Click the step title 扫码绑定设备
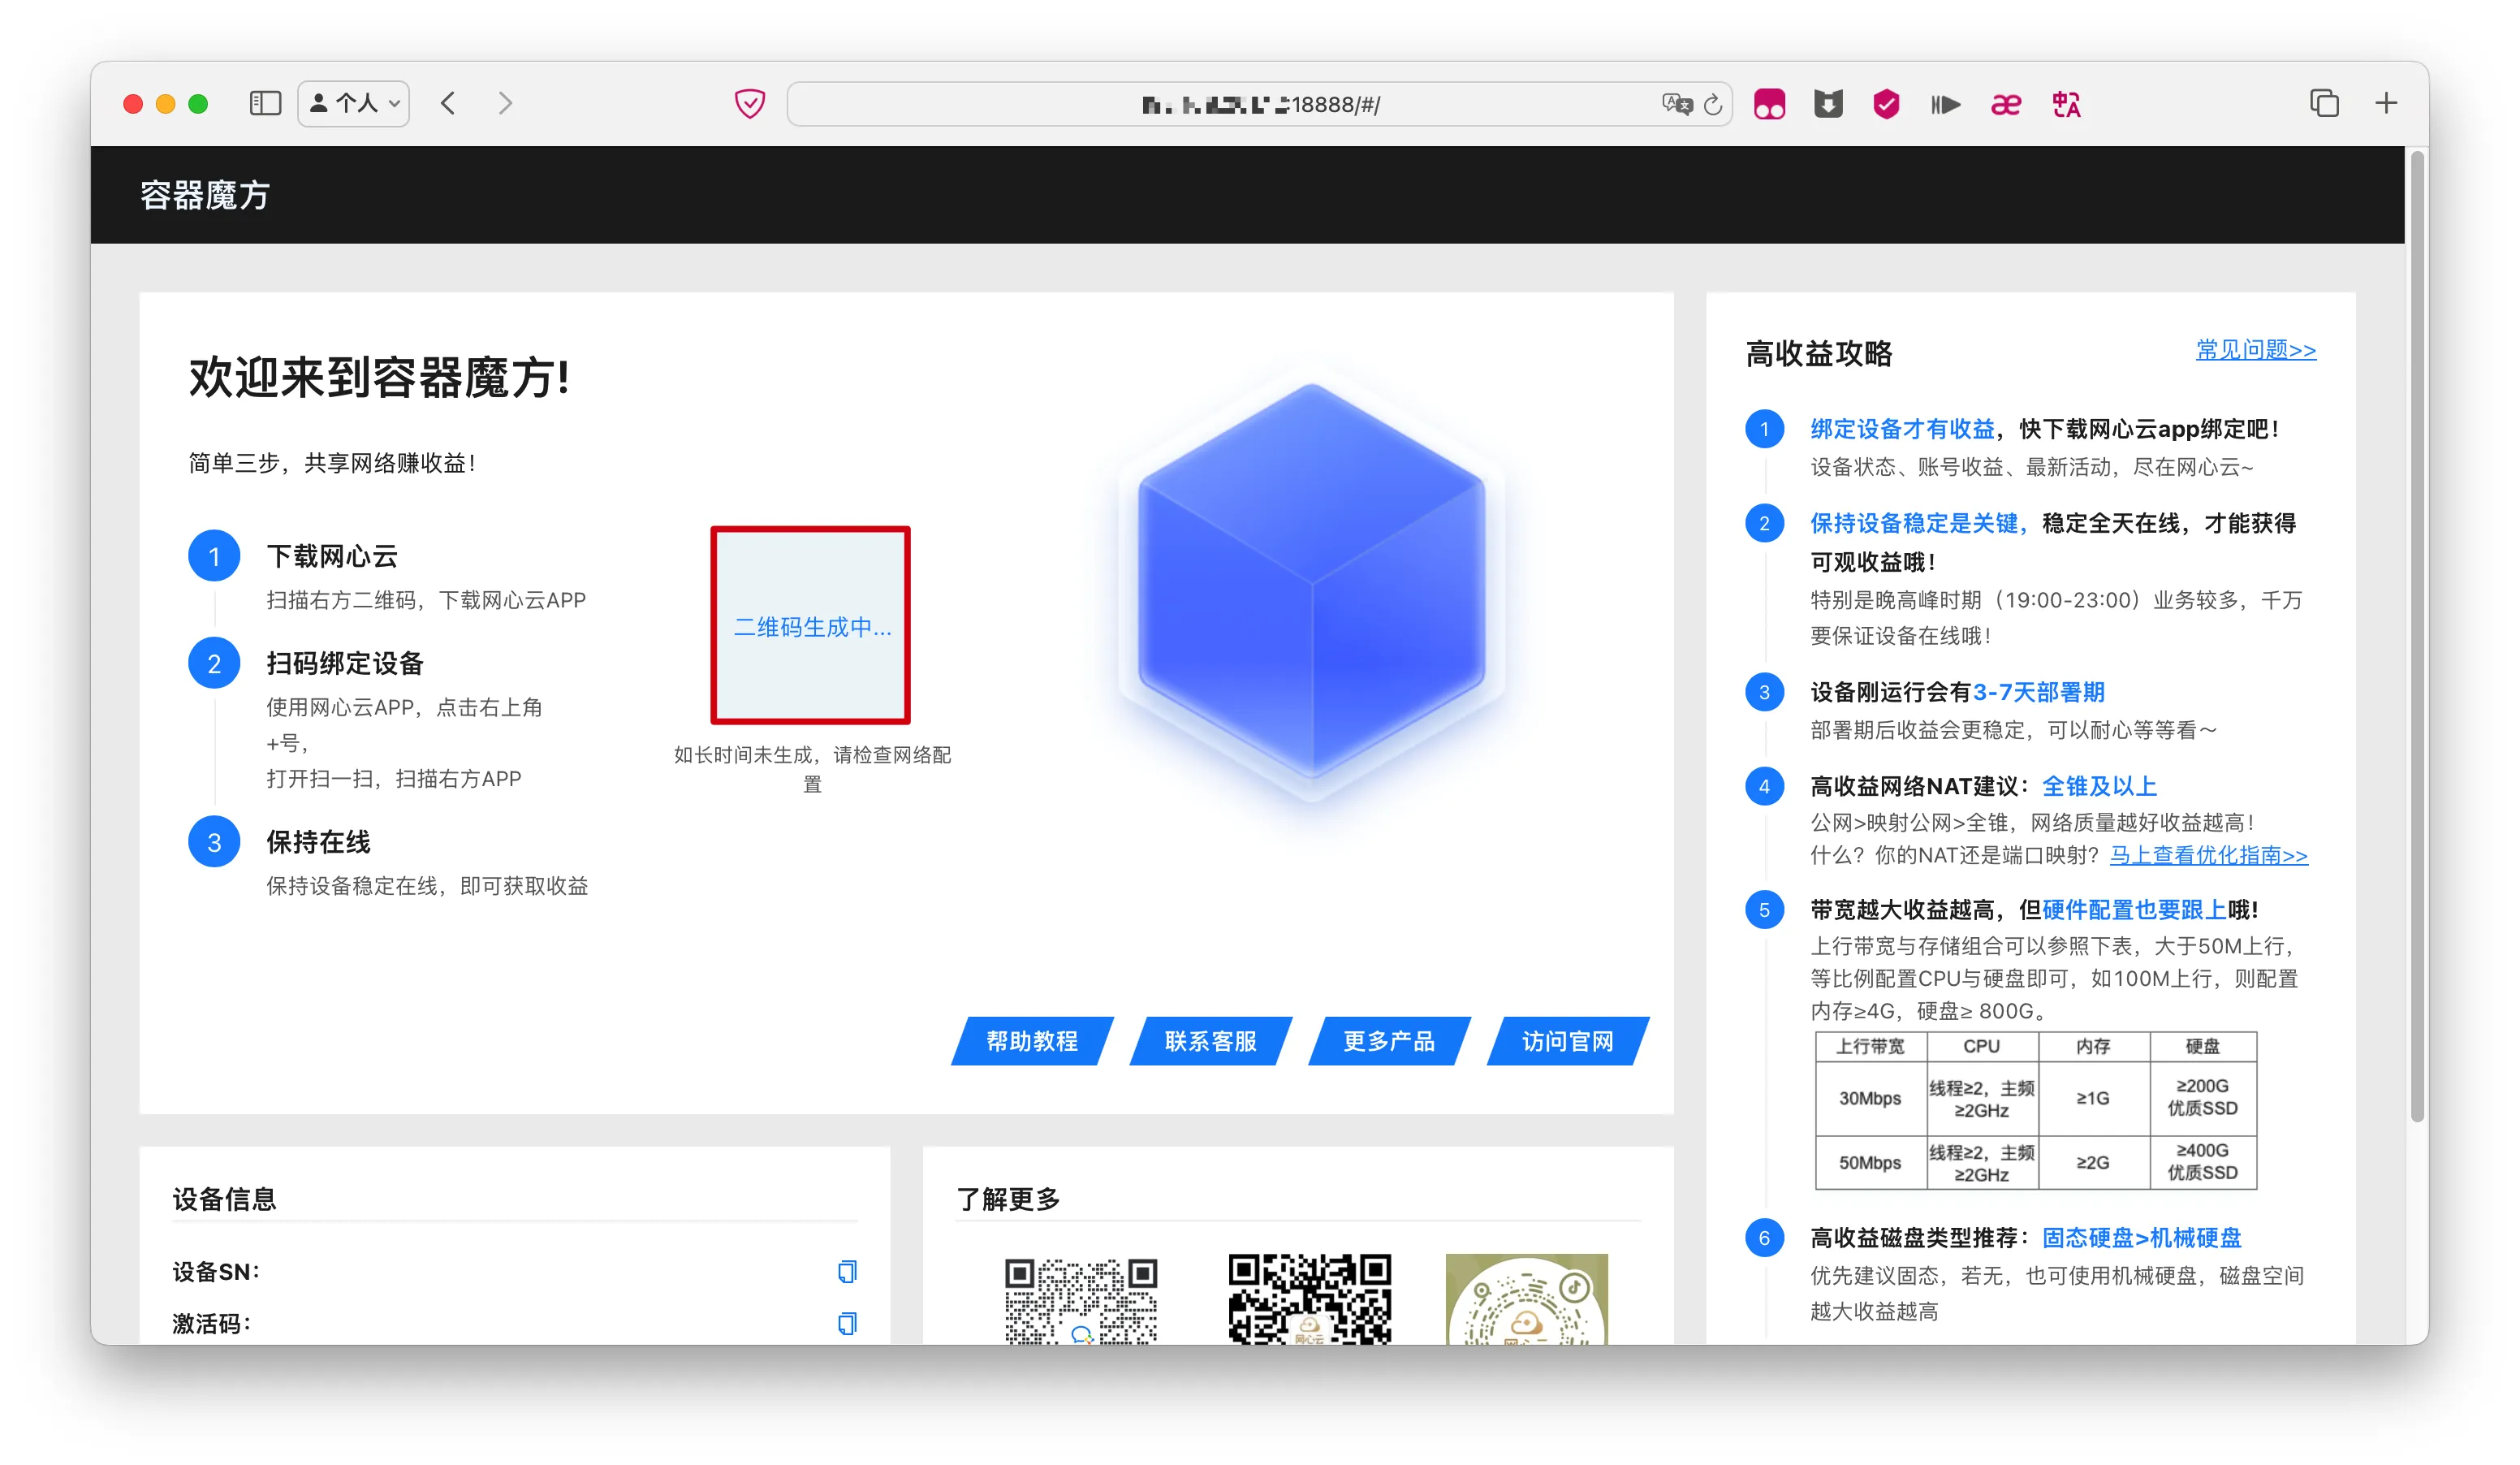 point(345,663)
